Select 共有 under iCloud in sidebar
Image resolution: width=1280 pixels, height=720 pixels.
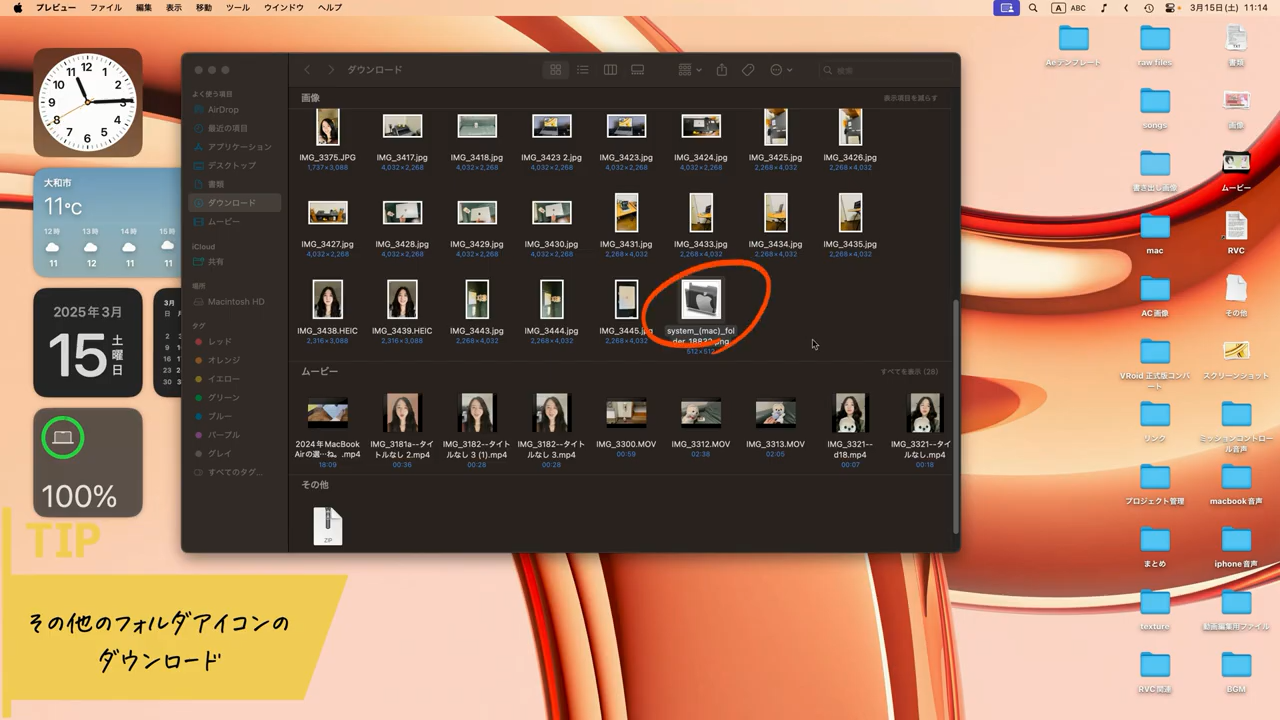[216, 262]
